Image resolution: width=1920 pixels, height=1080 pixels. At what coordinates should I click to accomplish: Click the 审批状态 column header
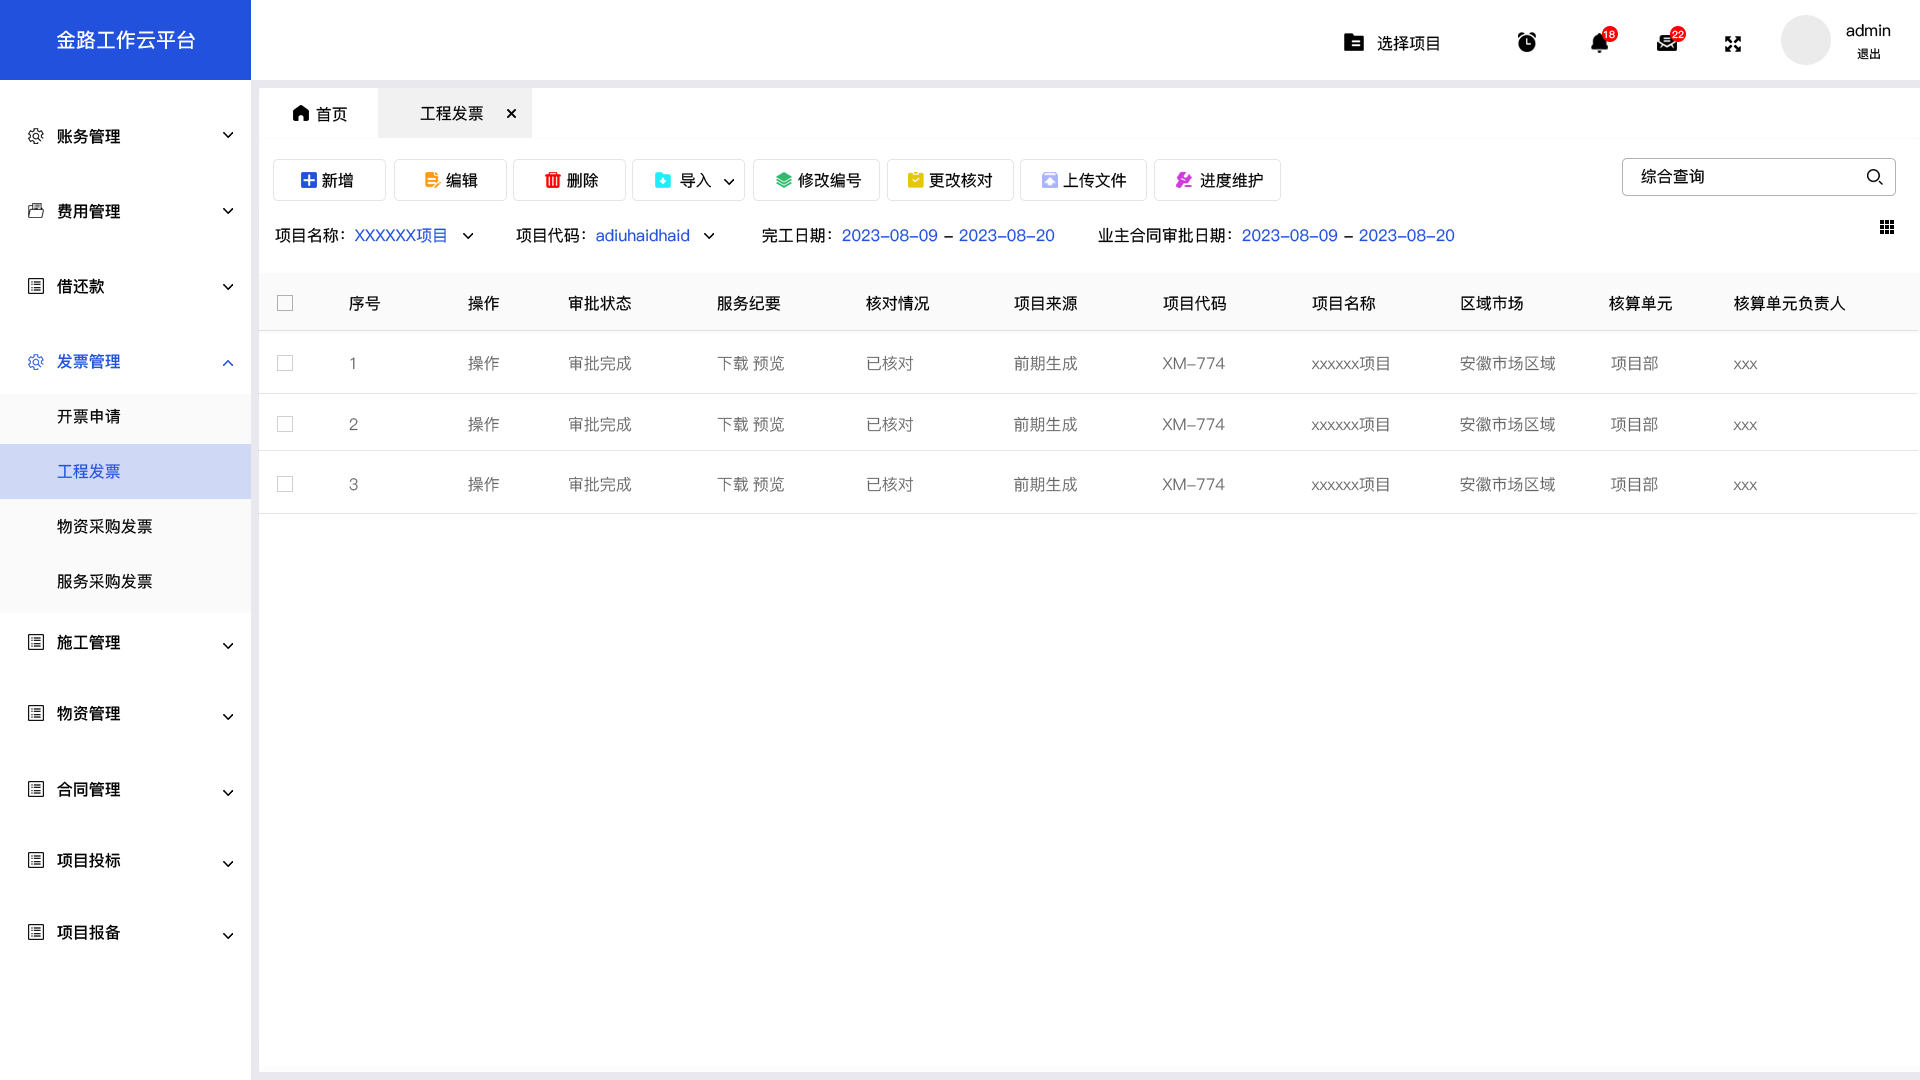(599, 303)
